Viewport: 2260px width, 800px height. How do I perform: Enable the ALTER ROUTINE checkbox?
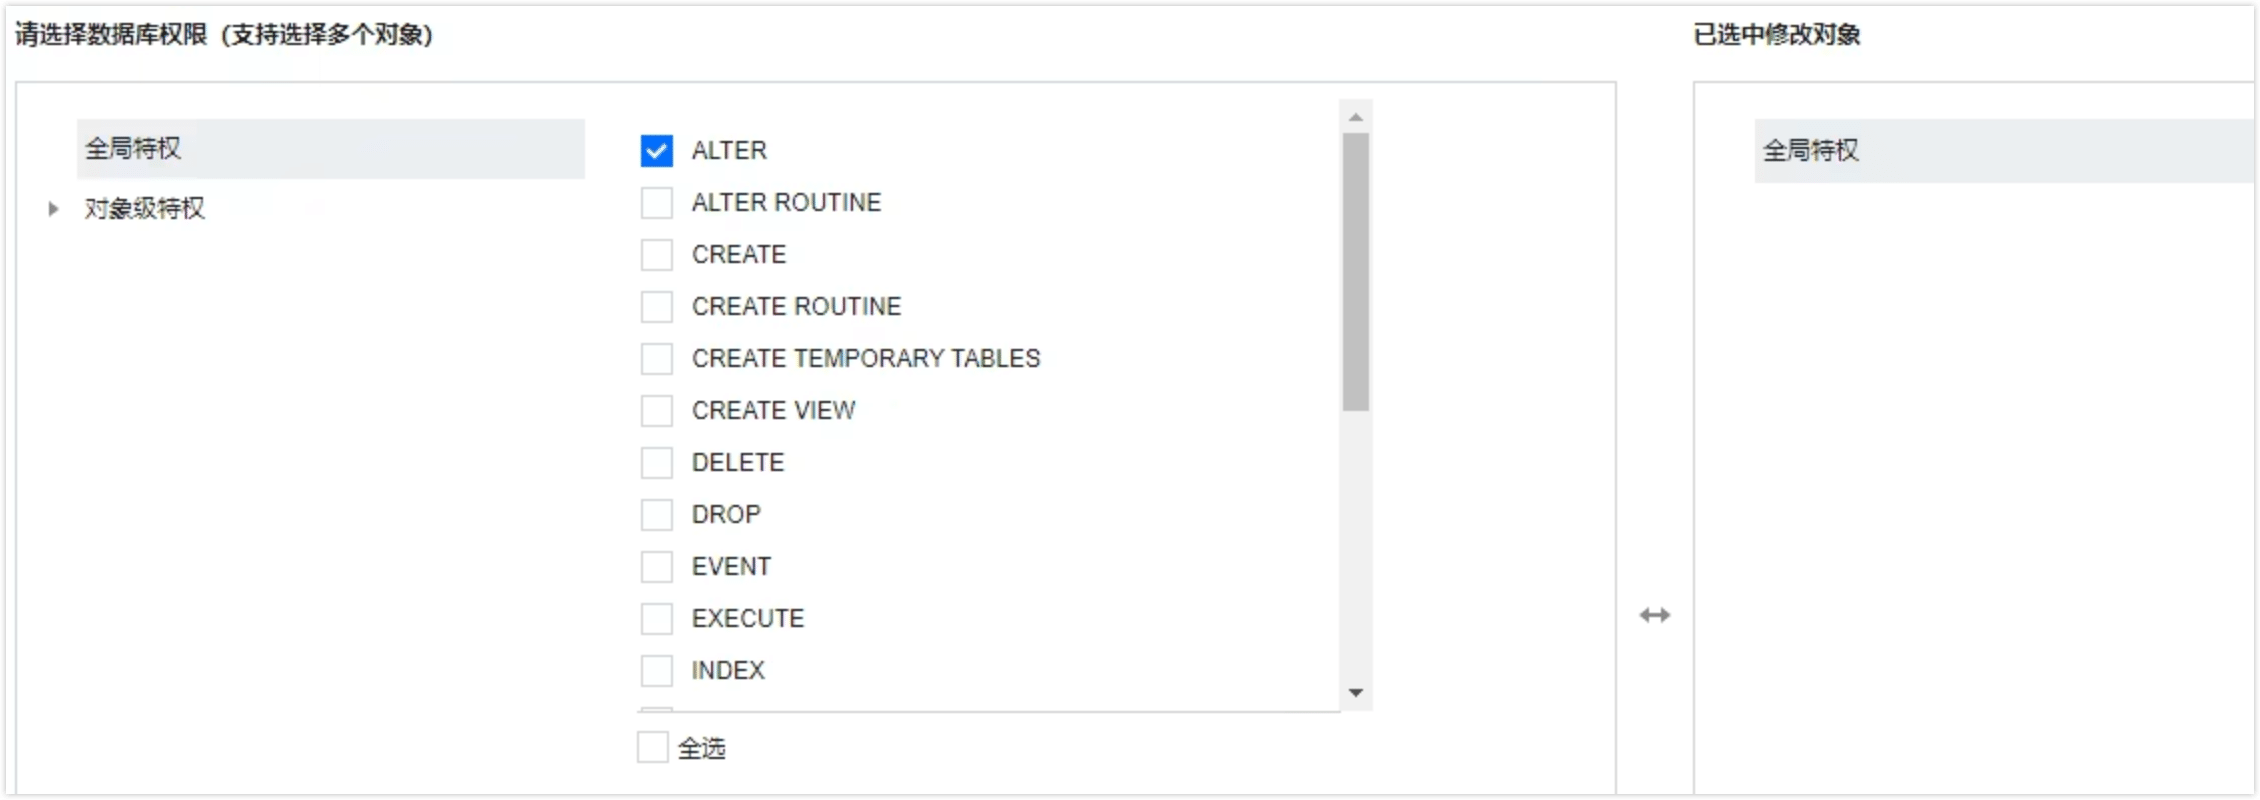click(x=657, y=203)
